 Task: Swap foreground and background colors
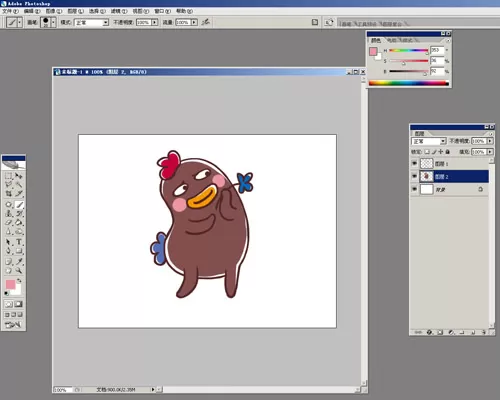(x=19, y=281)
